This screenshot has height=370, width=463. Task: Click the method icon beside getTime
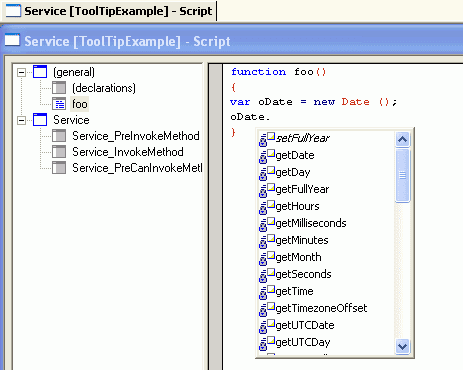coord(267,292)
